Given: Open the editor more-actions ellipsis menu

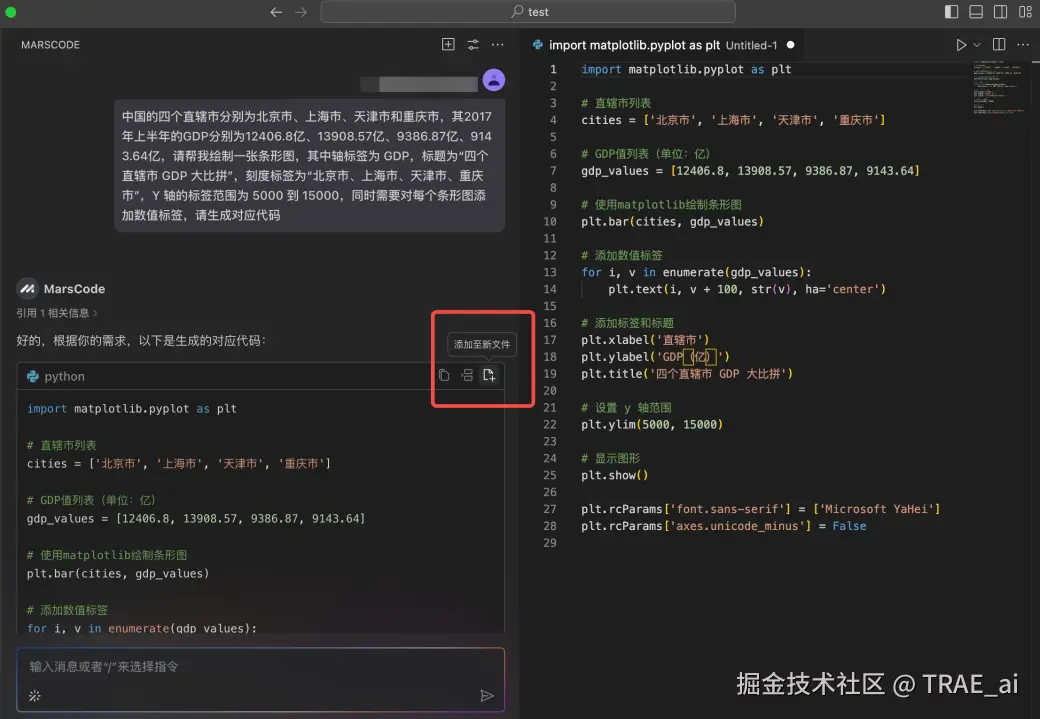Looking at the screenshot, I should pyautogui.click(x=1023, y=44).
